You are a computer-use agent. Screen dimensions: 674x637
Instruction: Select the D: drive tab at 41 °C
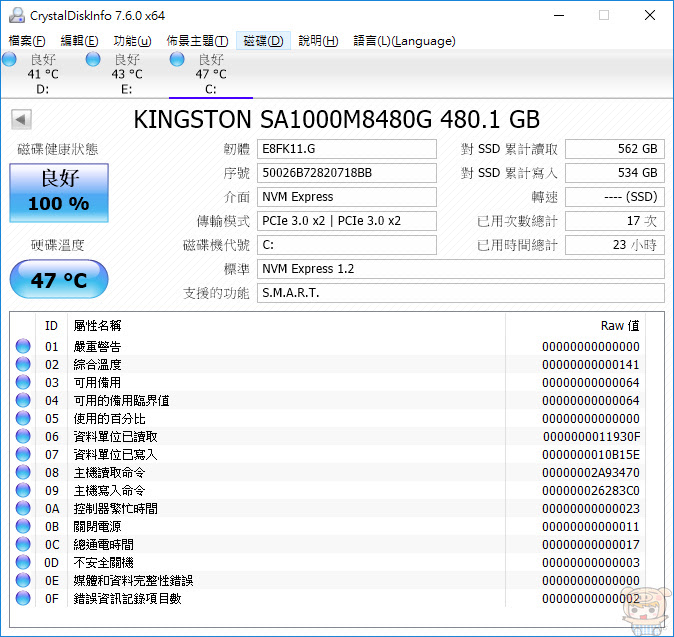[x=43, y=74]
